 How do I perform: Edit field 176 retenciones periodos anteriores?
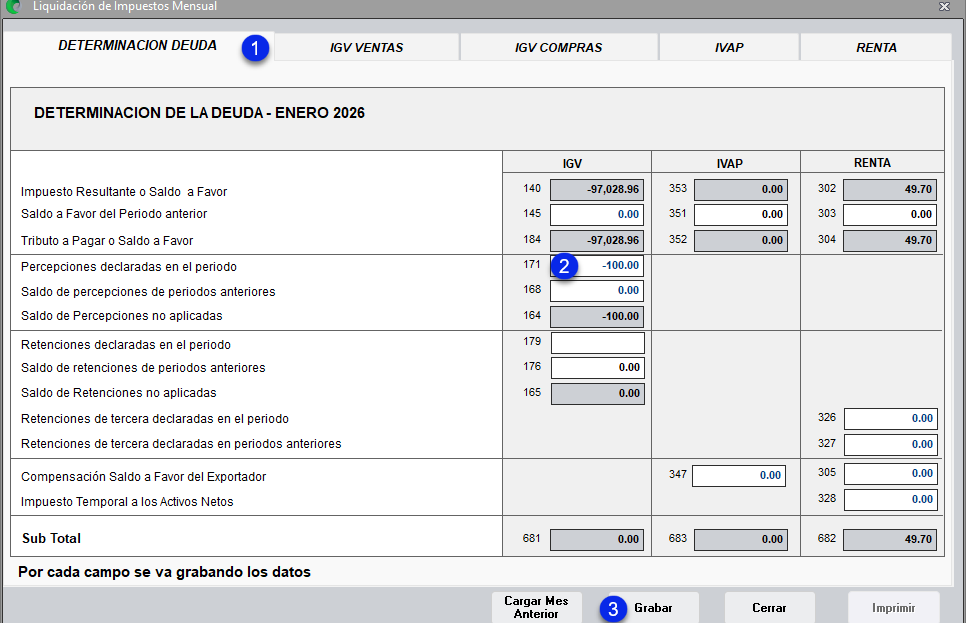598,367
